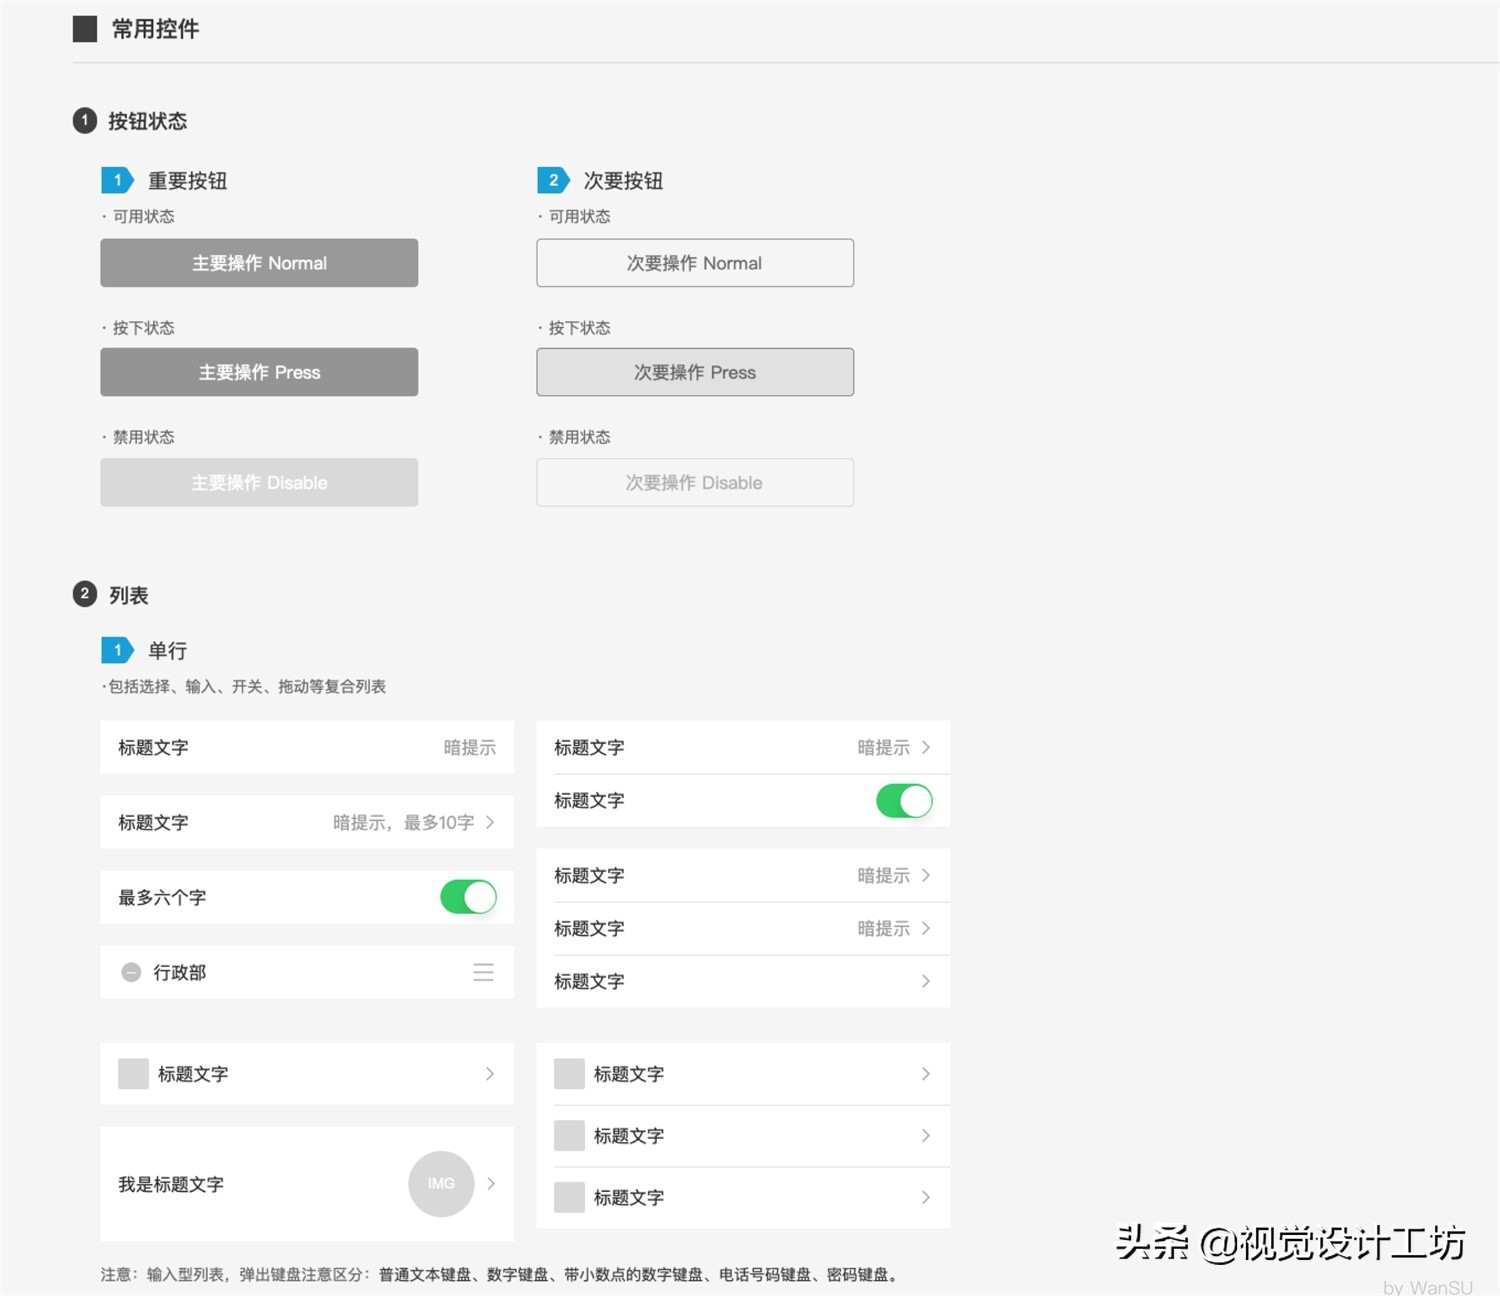Open the chevron on the top-right 标题文字 row
Screen dimensions: 1500x1296
pos(925,747)
